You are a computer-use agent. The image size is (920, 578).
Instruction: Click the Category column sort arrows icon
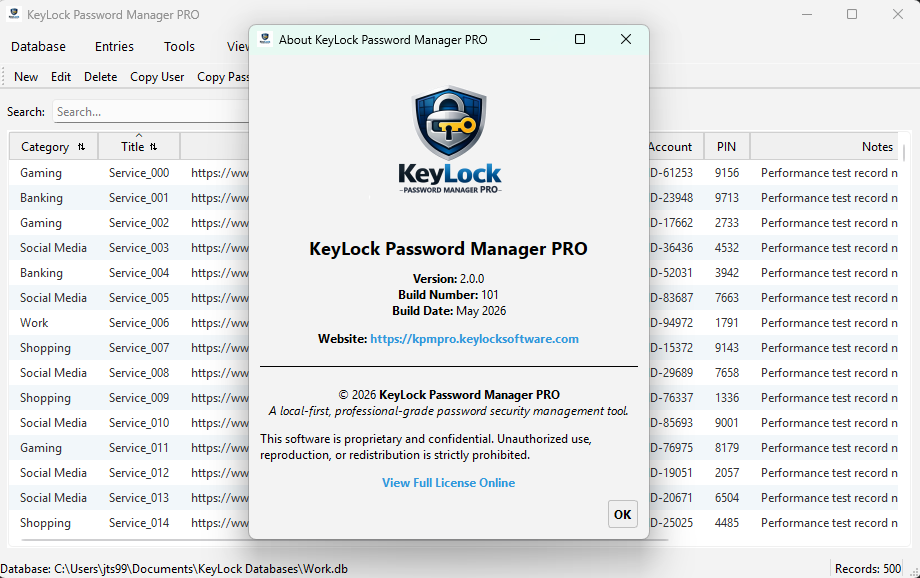[x=82, y=147]
